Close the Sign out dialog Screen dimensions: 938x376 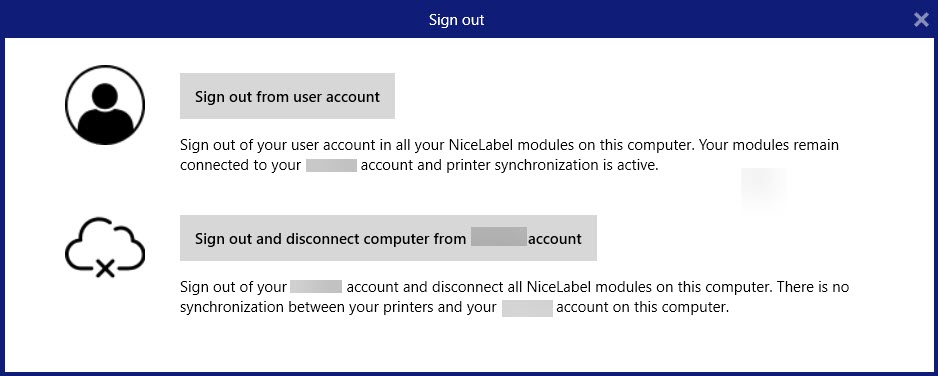click(x=921, y=20)
